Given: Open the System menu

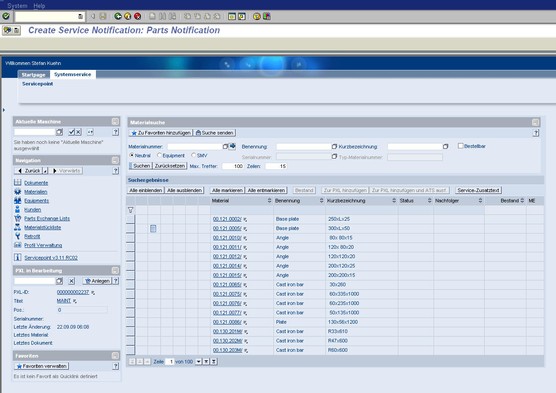Looking at the screenshot, I should coord(17,6).
